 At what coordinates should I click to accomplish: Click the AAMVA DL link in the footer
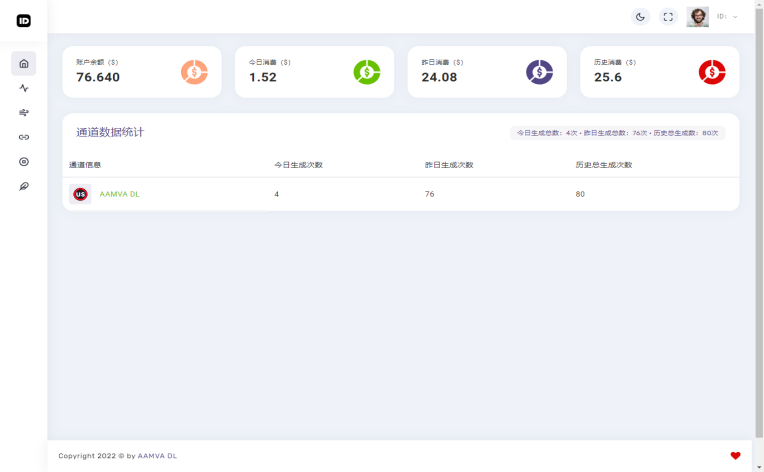click(x=157, y=456)
